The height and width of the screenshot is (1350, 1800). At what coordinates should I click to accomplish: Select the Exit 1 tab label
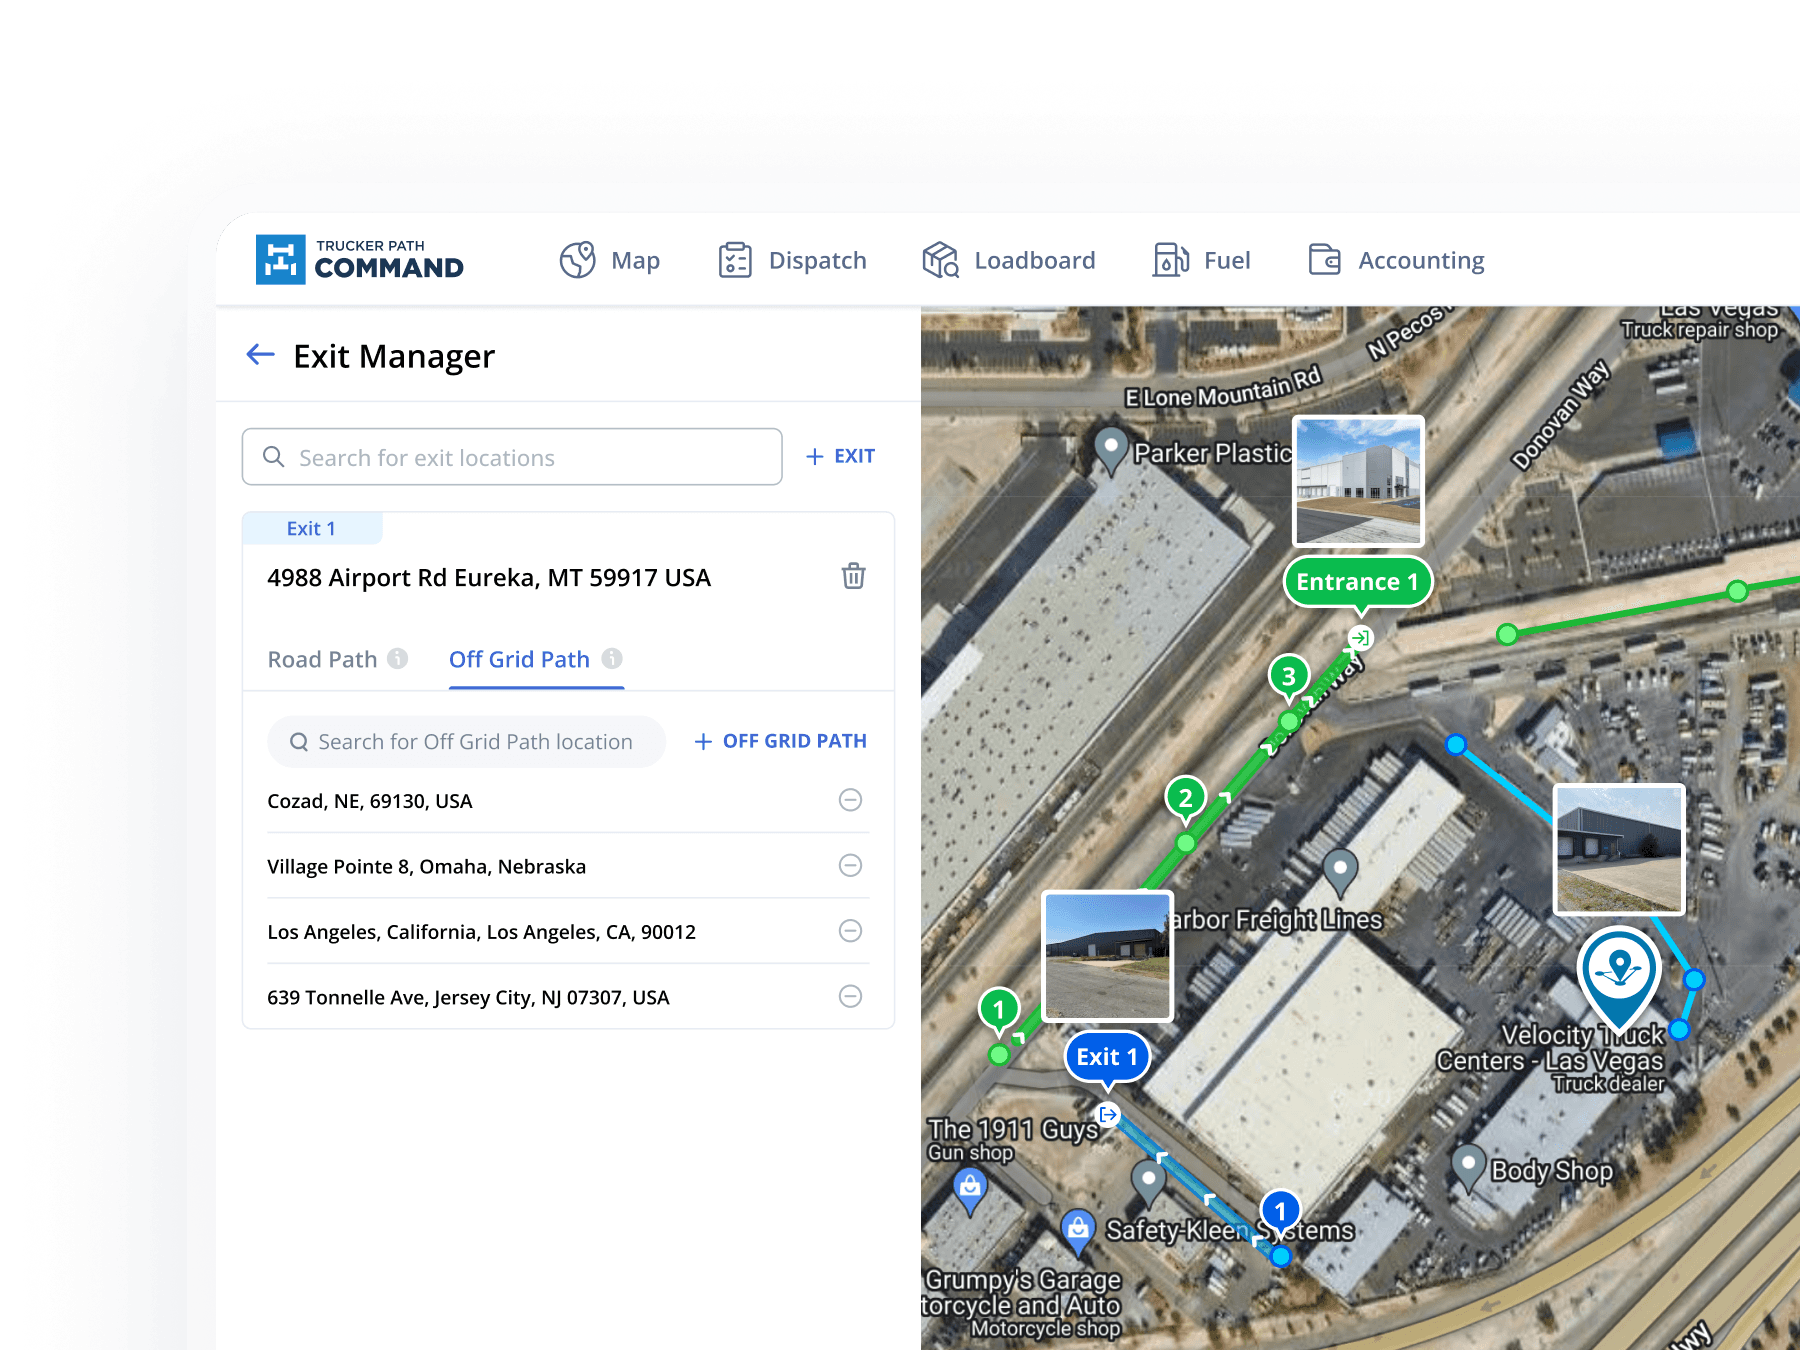click(311, 528)
